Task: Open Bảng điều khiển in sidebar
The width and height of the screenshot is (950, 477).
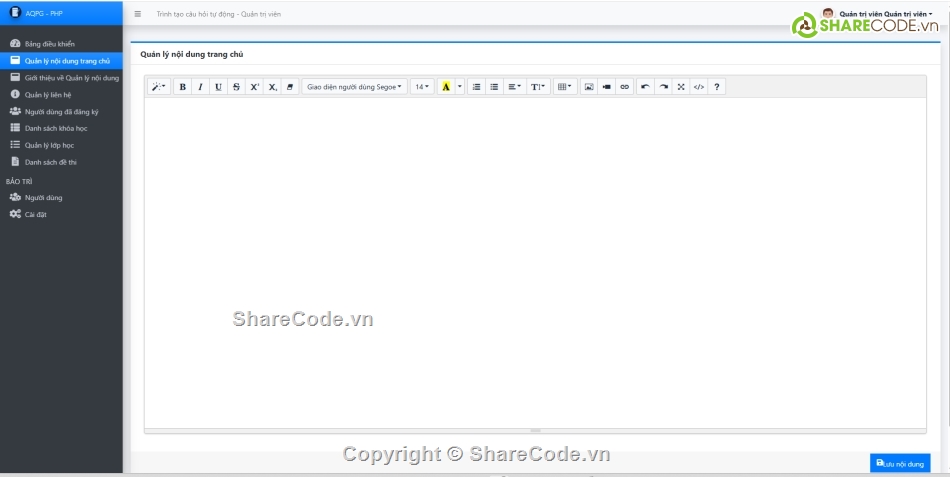Action: click(49, 44)
